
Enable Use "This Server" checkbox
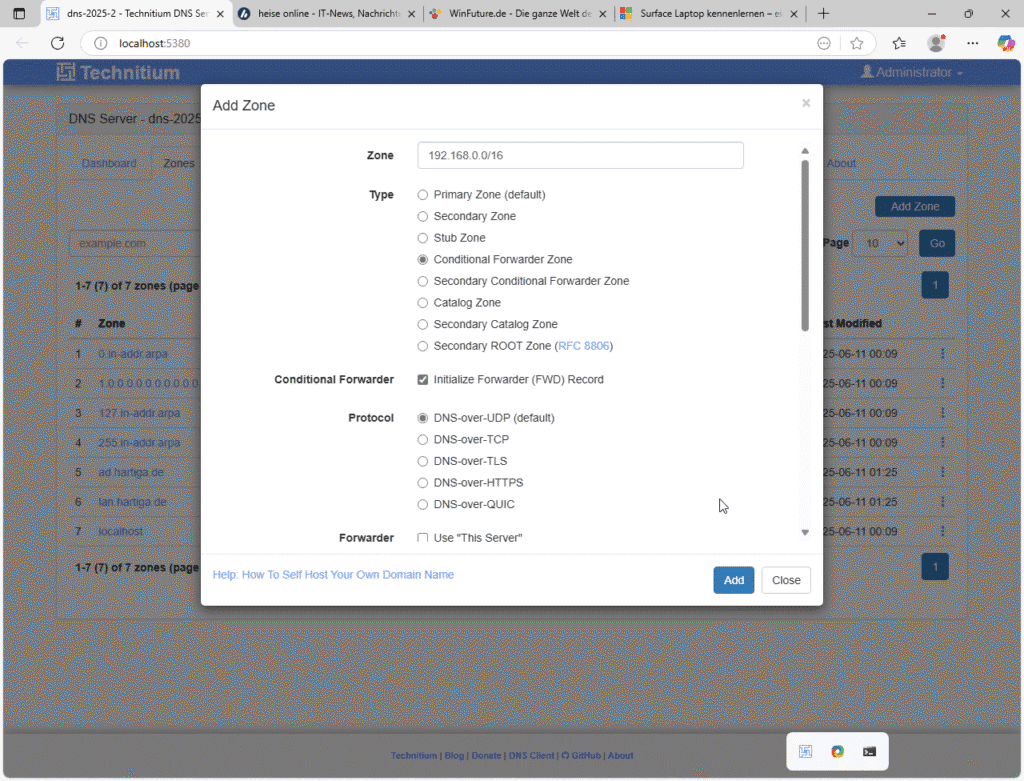tap(423, 538)
